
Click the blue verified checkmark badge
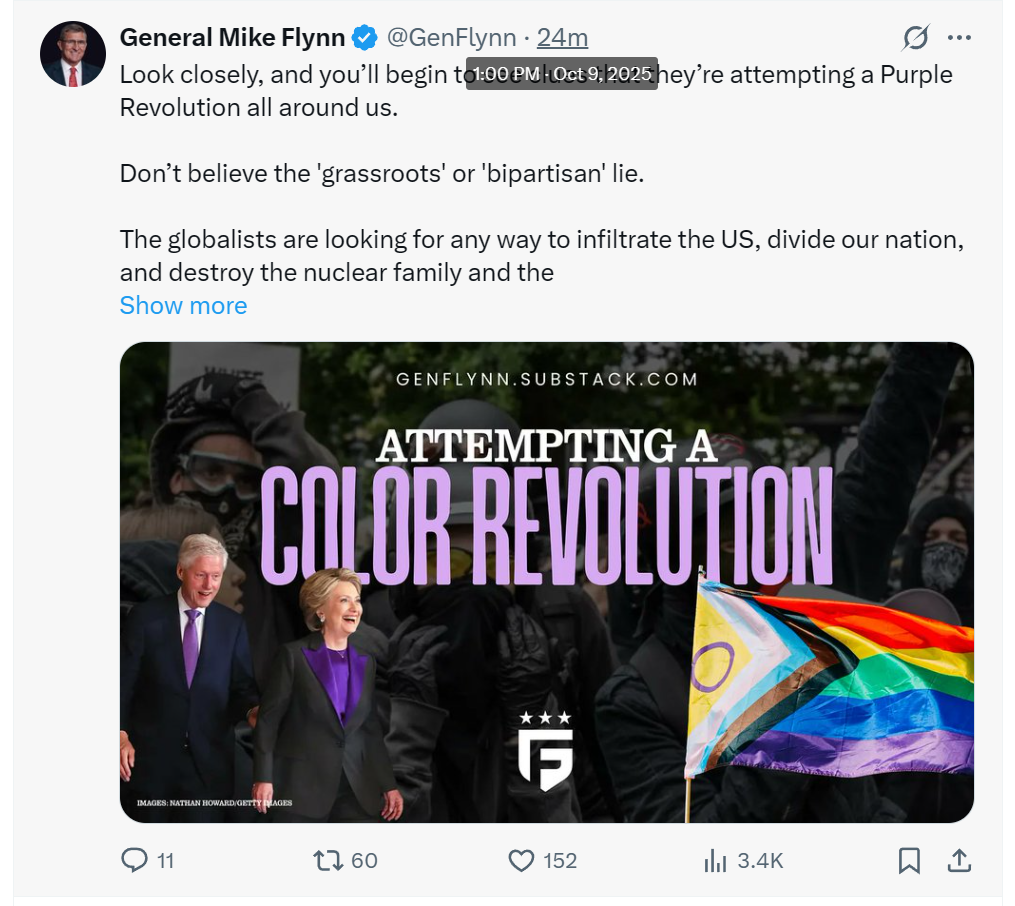point(366,38)
